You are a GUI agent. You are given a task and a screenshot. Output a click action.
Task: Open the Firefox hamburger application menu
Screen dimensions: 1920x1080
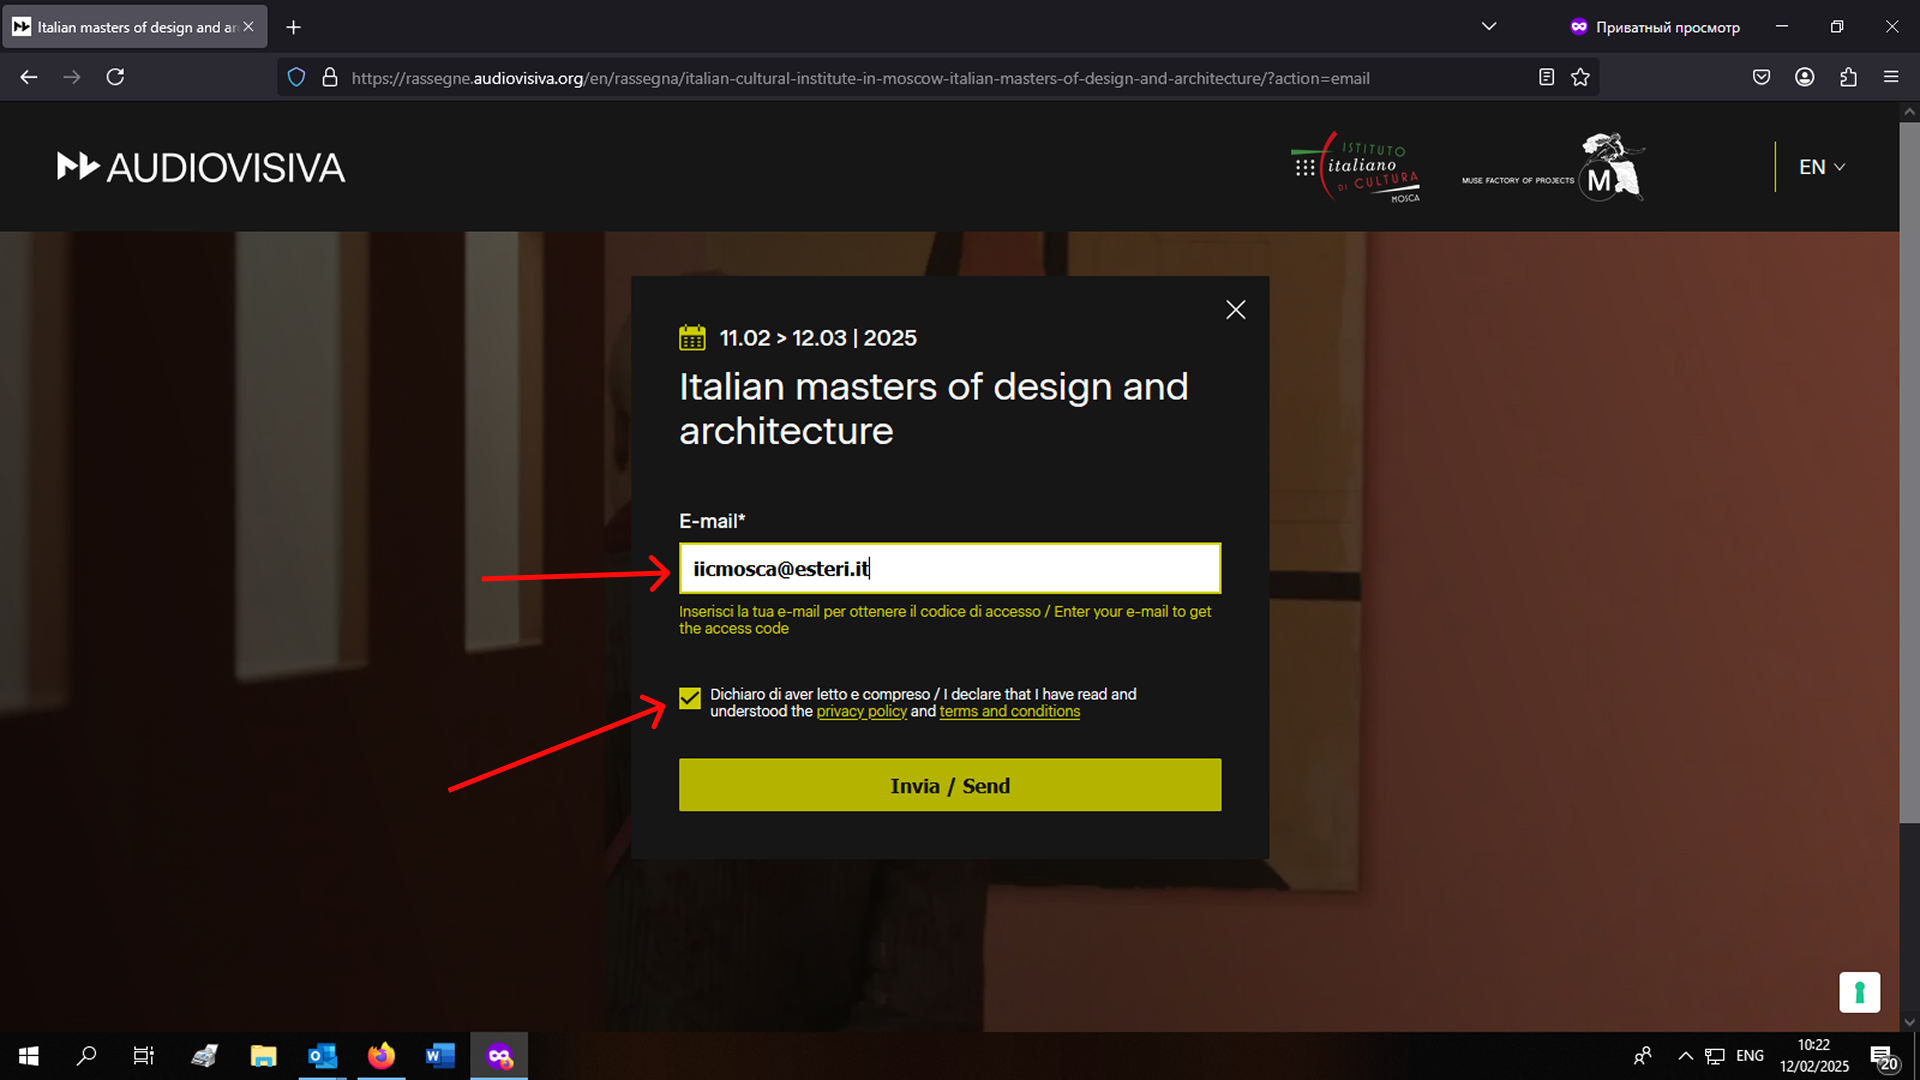(x=1891, y=77)
